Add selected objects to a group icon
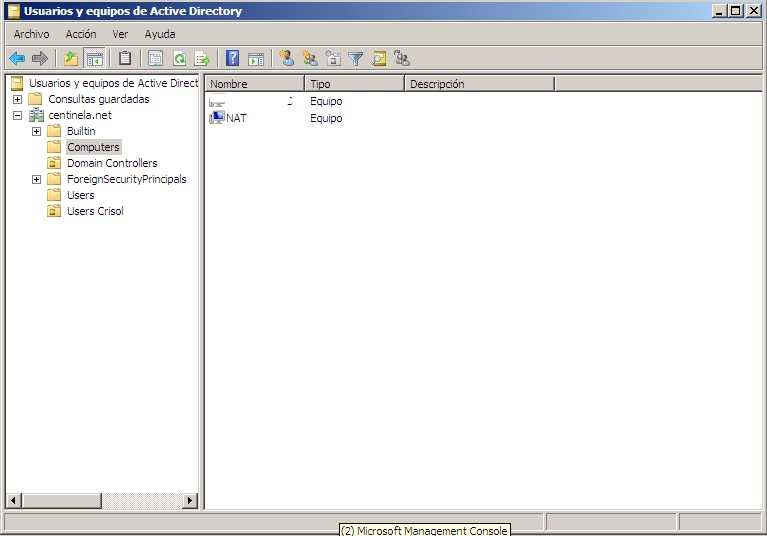Screen dimensions: 767x536 pyautogui.click(x=402, y=59)
